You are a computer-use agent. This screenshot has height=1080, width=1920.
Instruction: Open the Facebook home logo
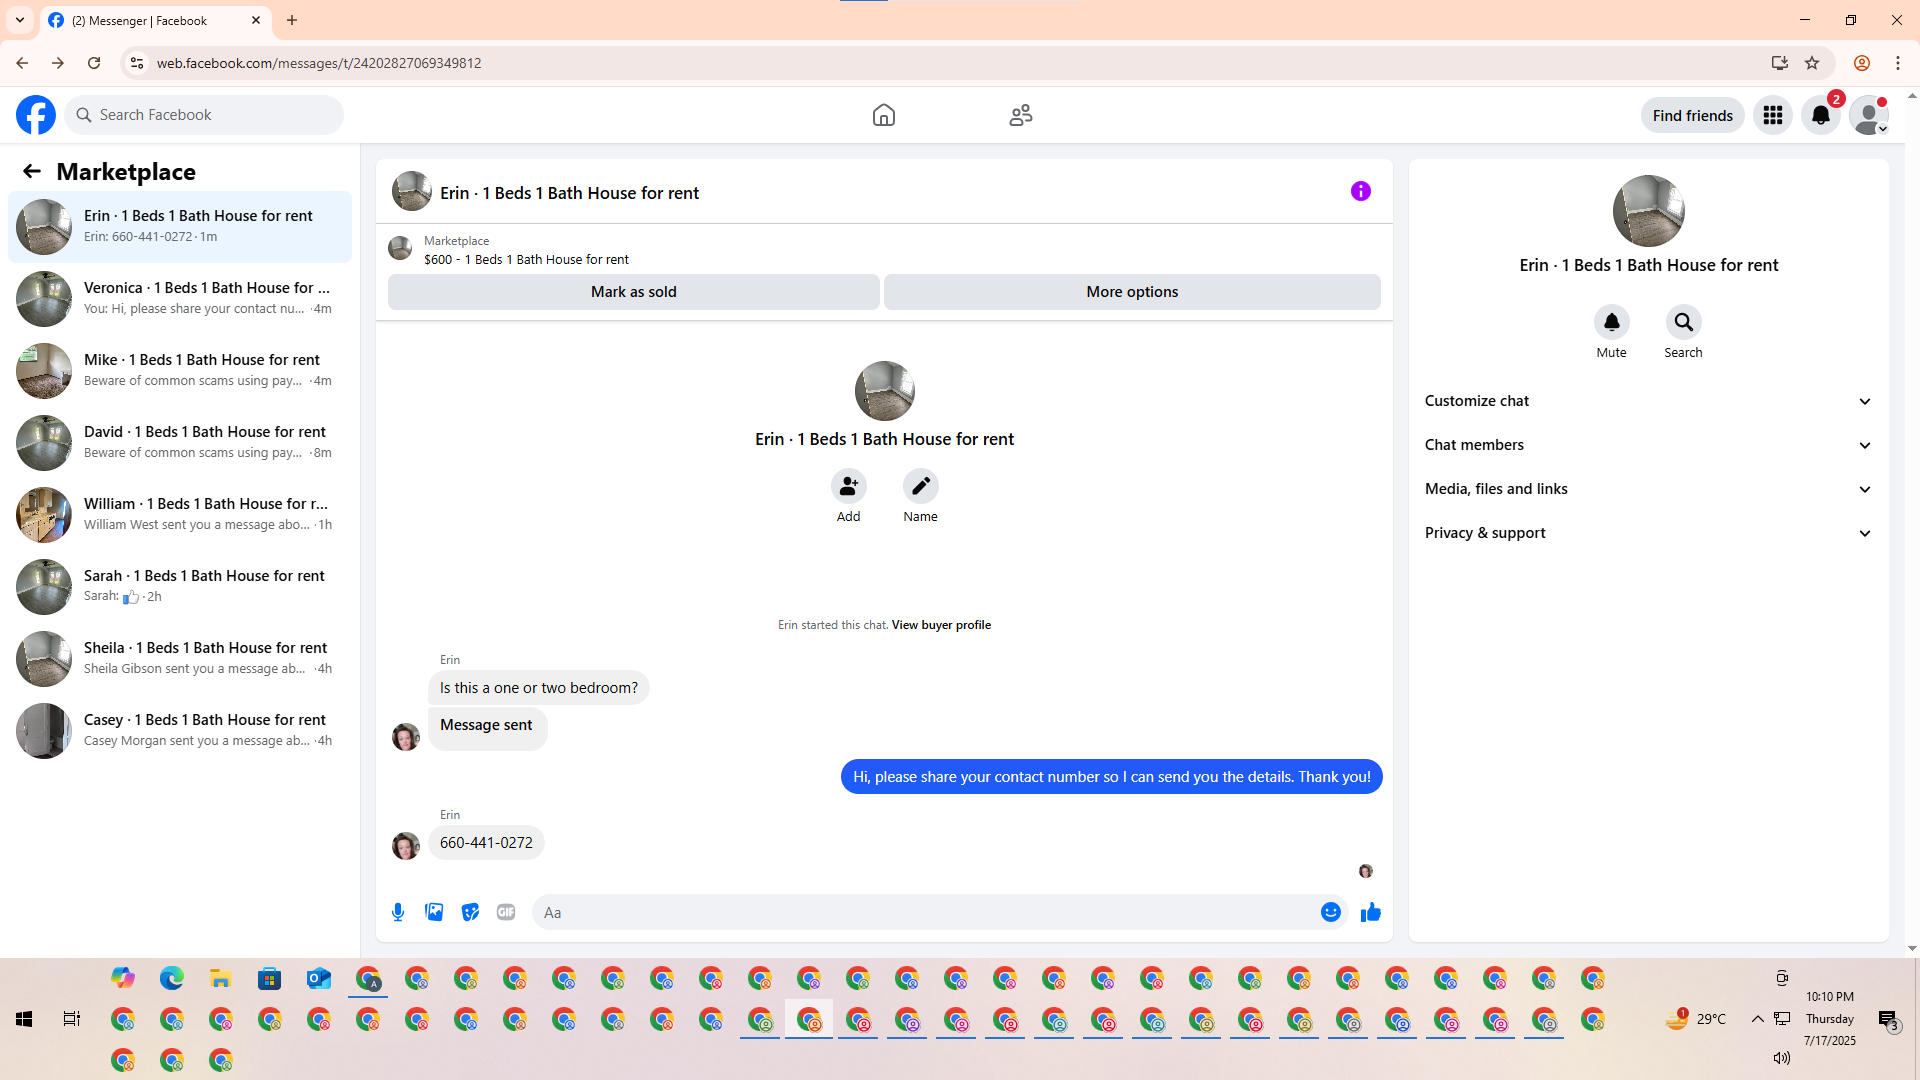click(x=36, y=115)
